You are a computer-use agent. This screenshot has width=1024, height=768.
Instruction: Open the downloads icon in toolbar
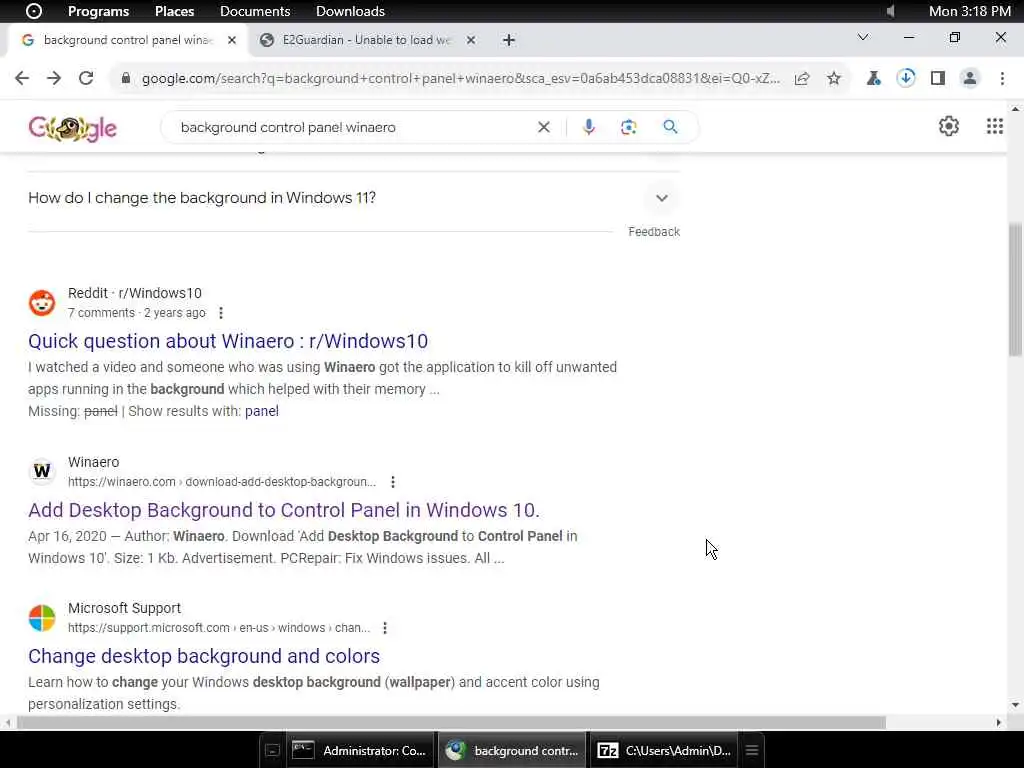point(905,78)
